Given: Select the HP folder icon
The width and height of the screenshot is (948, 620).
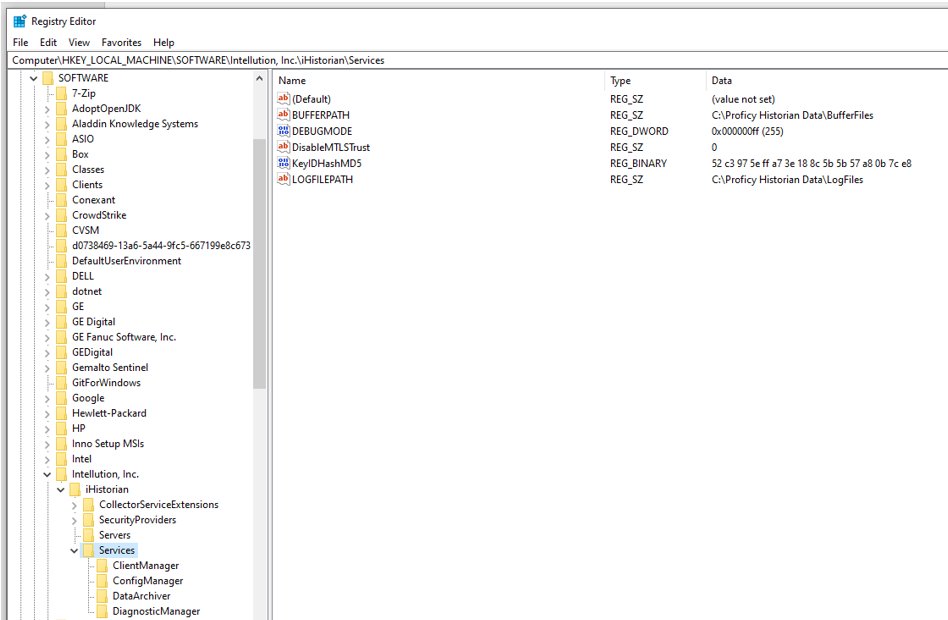Looking at the screenshot, I should click(x=61, y=428).
